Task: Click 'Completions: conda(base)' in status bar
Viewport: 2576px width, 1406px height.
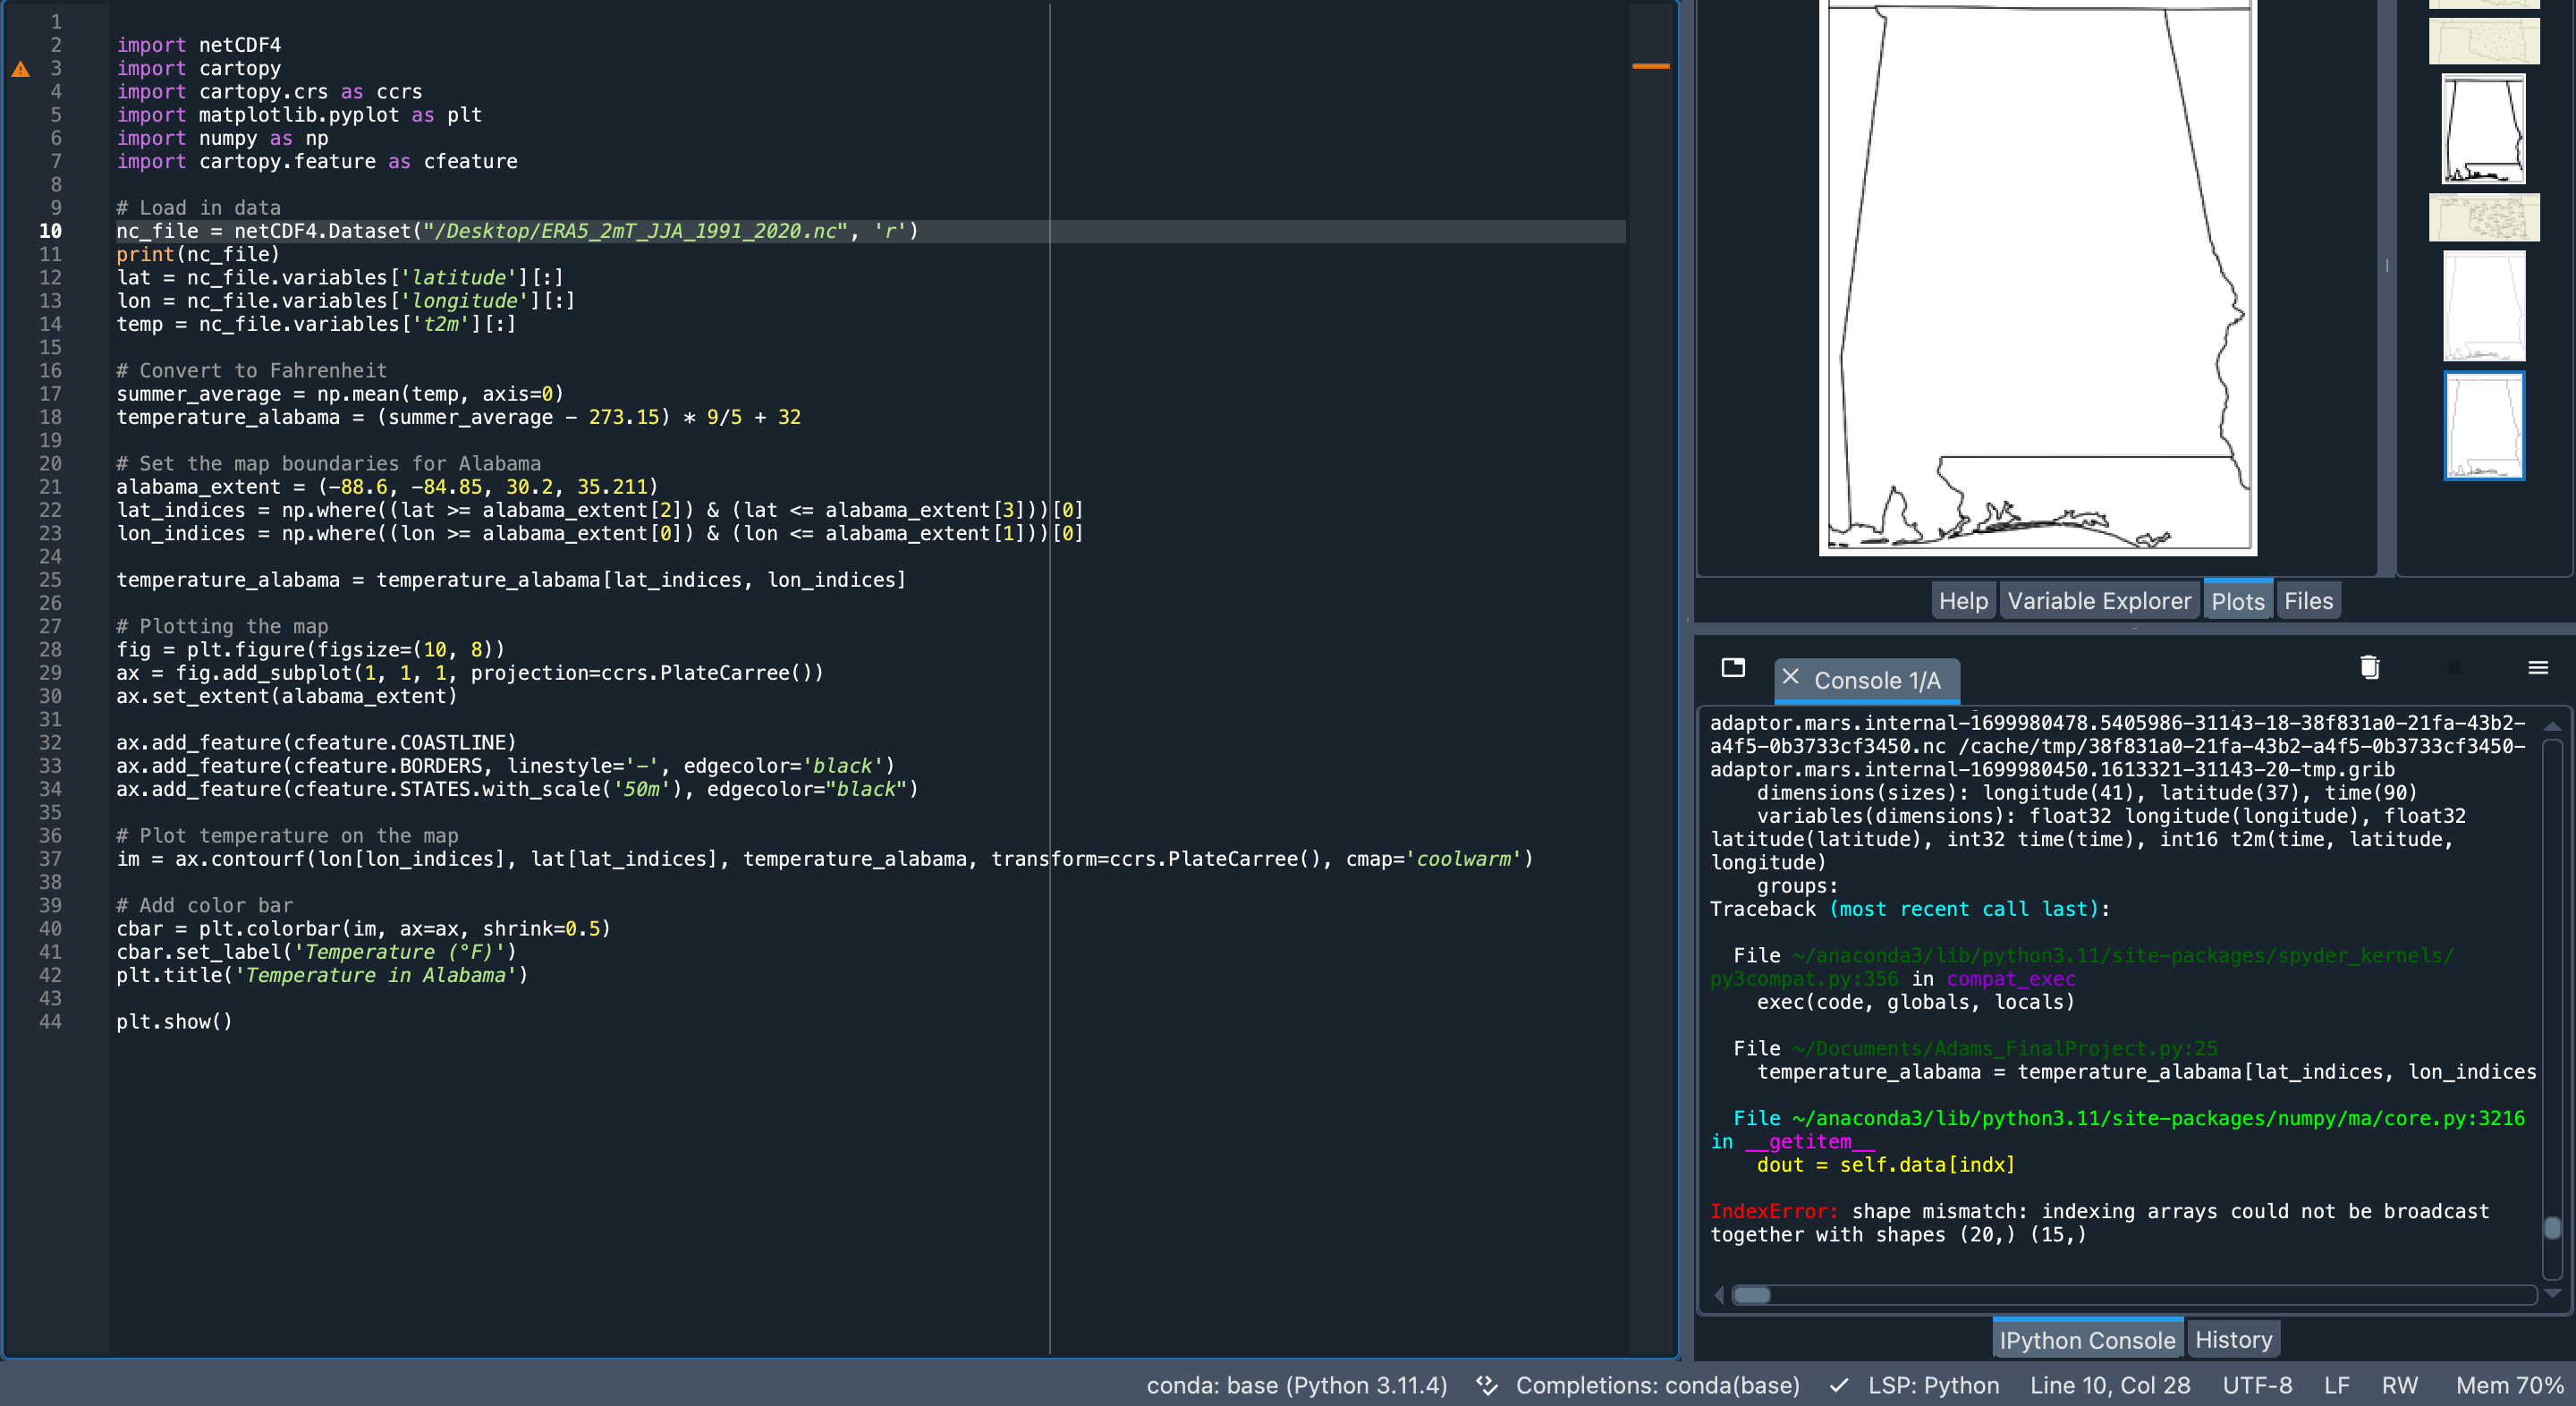Action: (x=1657, y=1385)
